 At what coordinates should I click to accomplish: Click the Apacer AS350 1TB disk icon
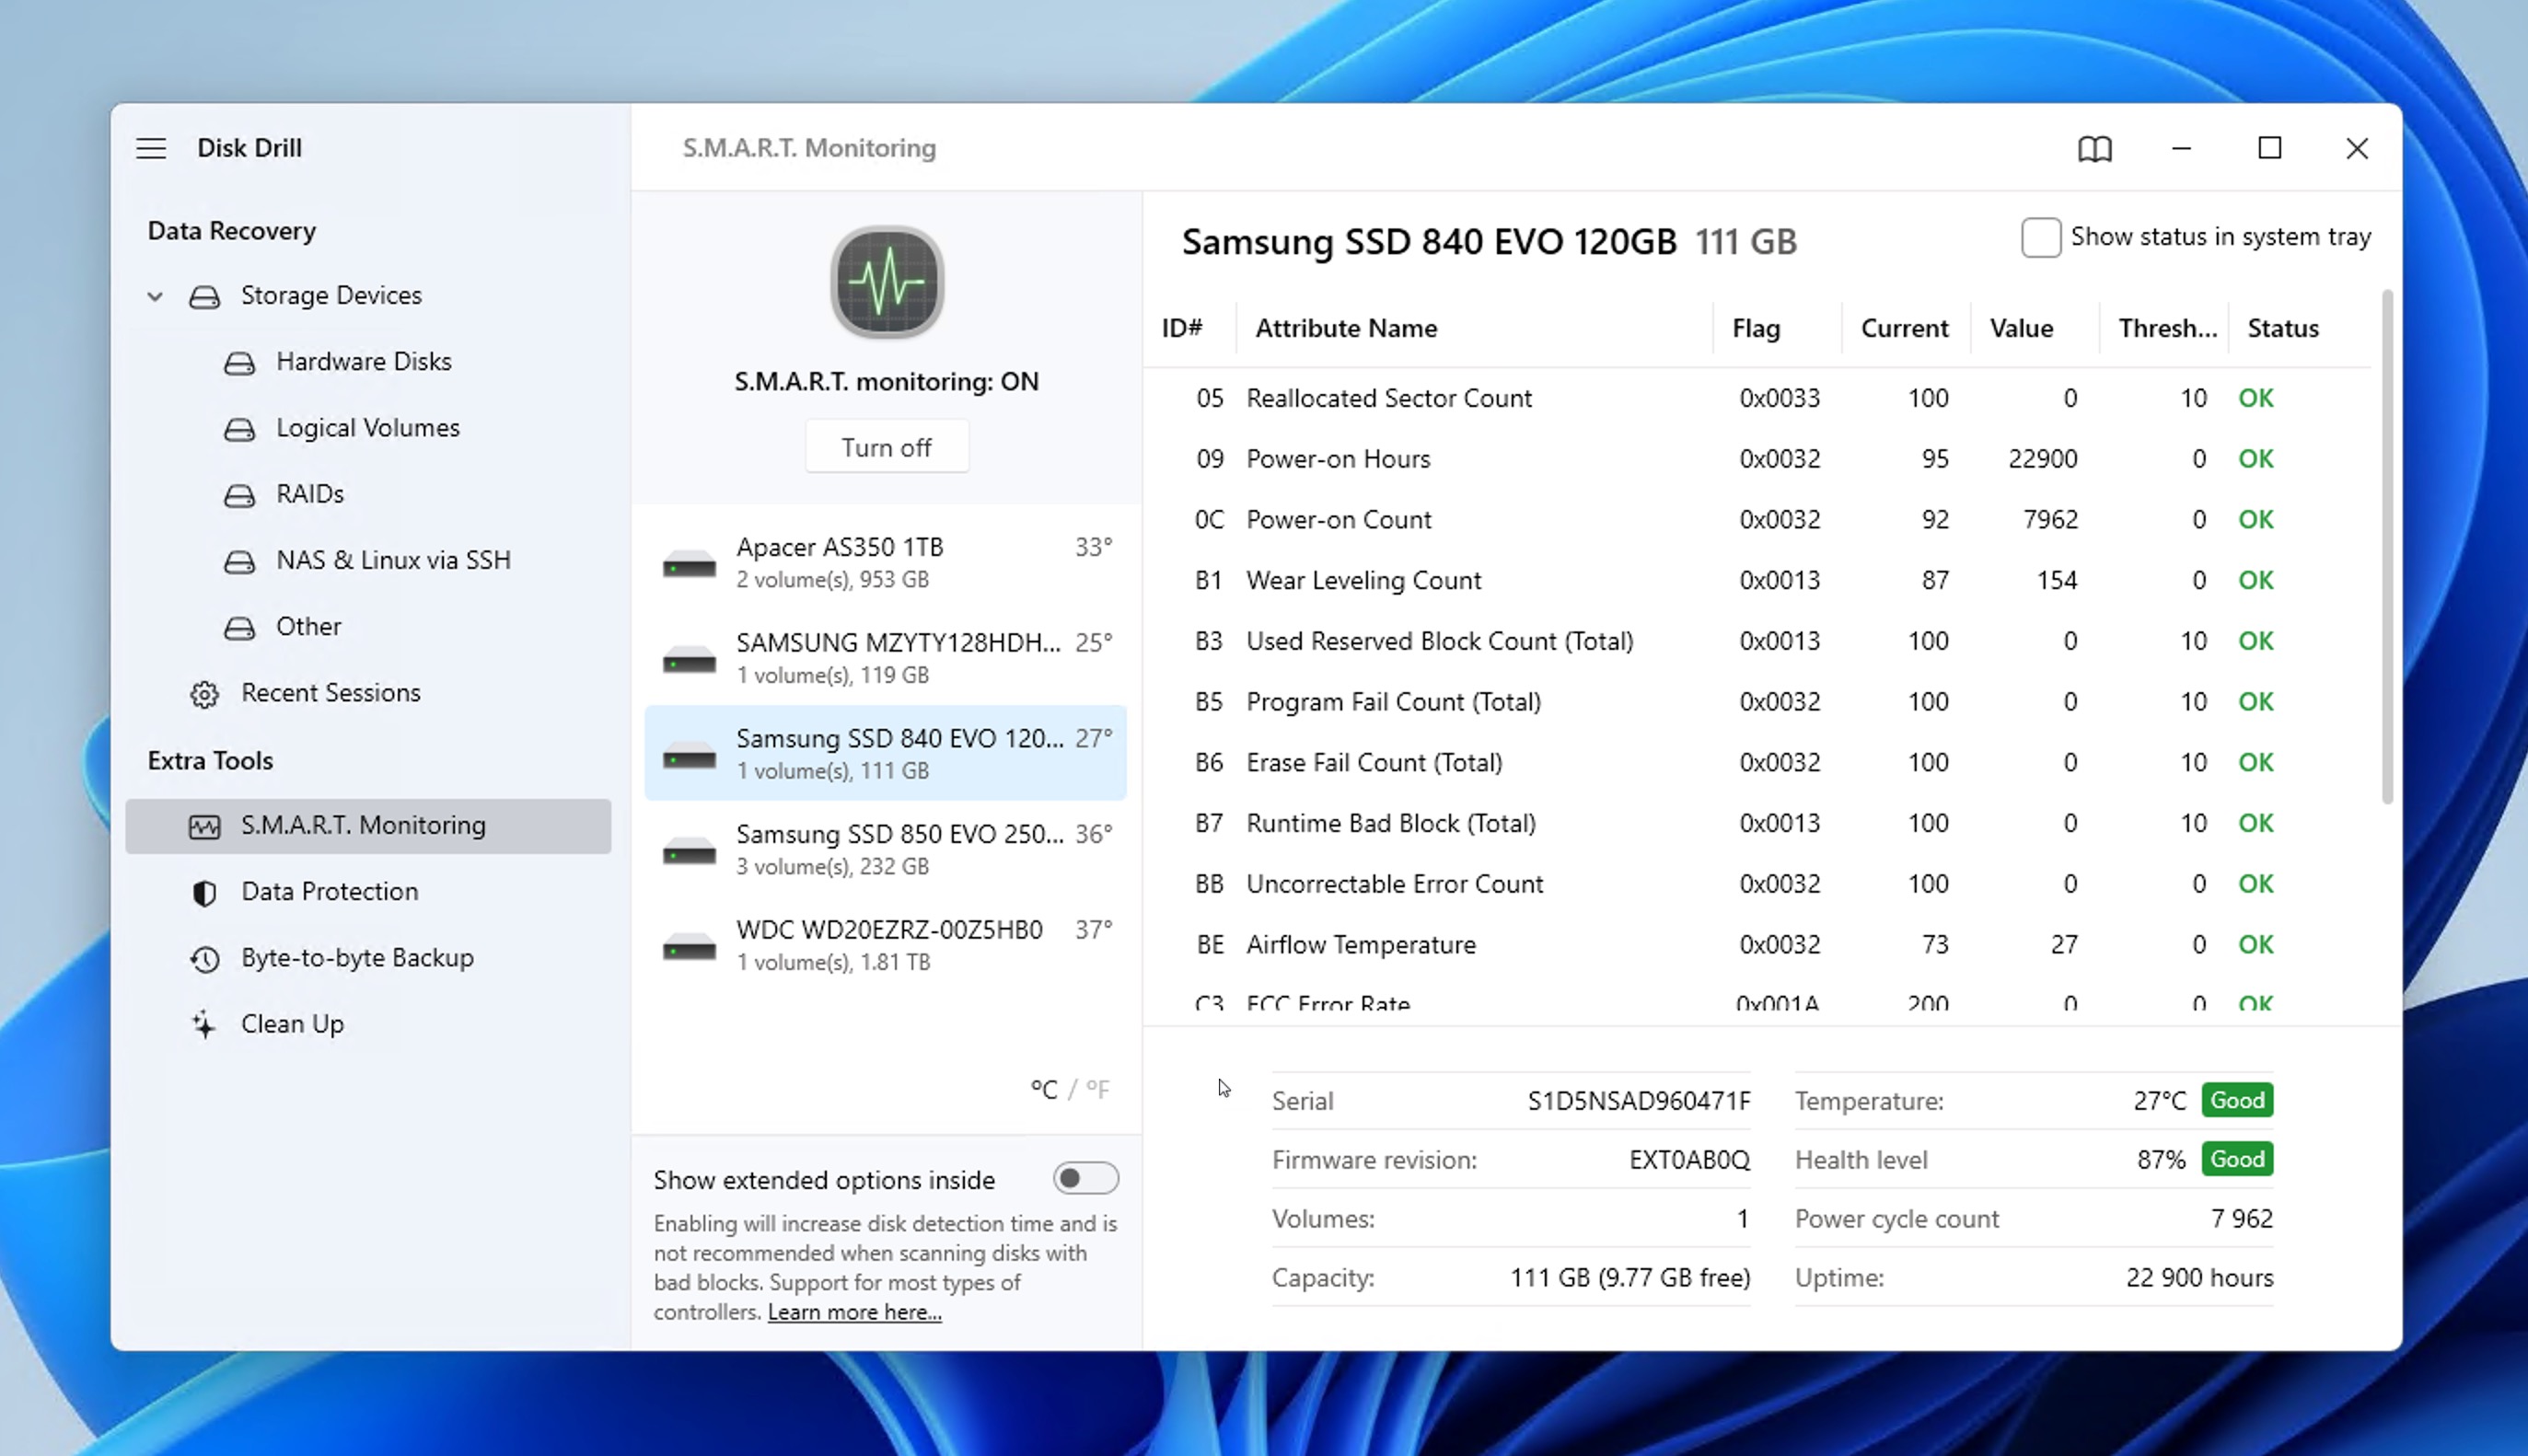tap(689, 564)
